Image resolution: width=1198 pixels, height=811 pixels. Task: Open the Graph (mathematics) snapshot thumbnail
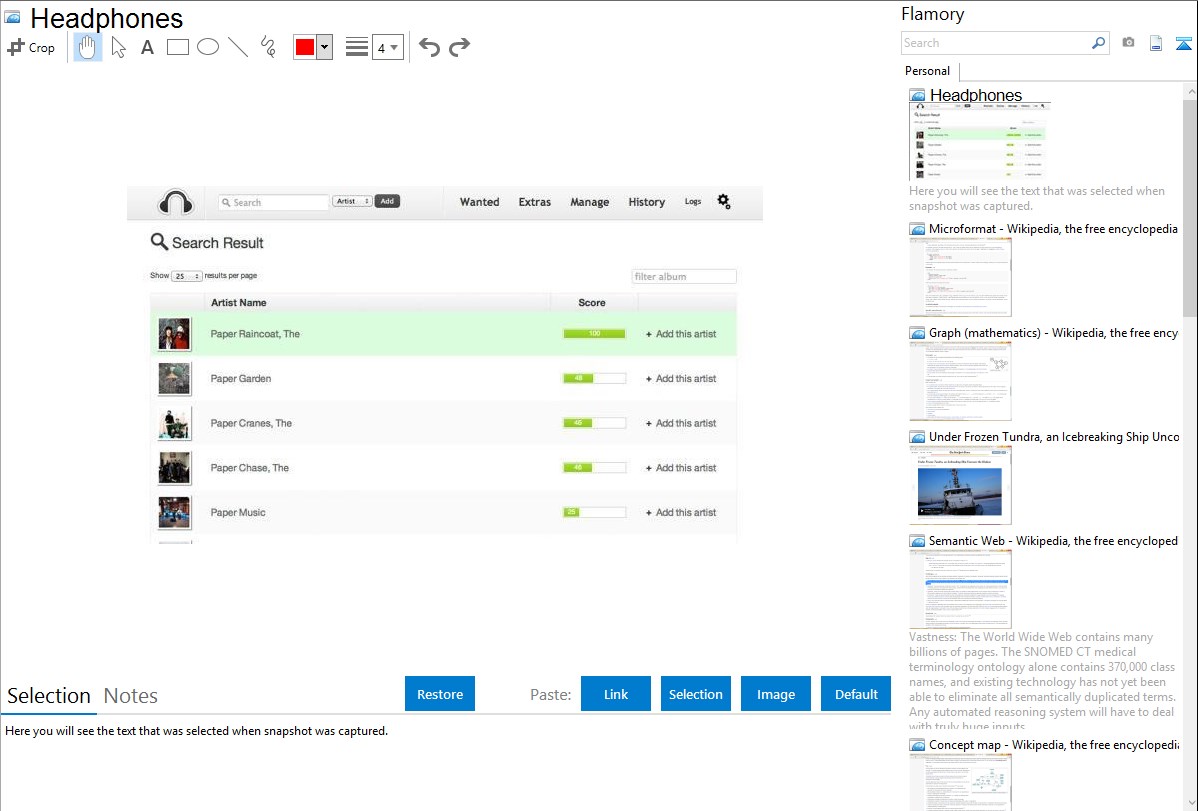pos(960,381)
